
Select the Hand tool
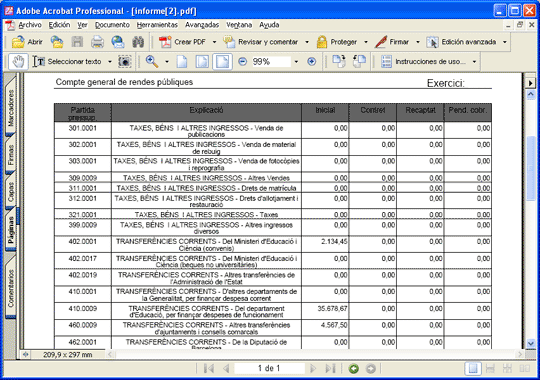18,62
